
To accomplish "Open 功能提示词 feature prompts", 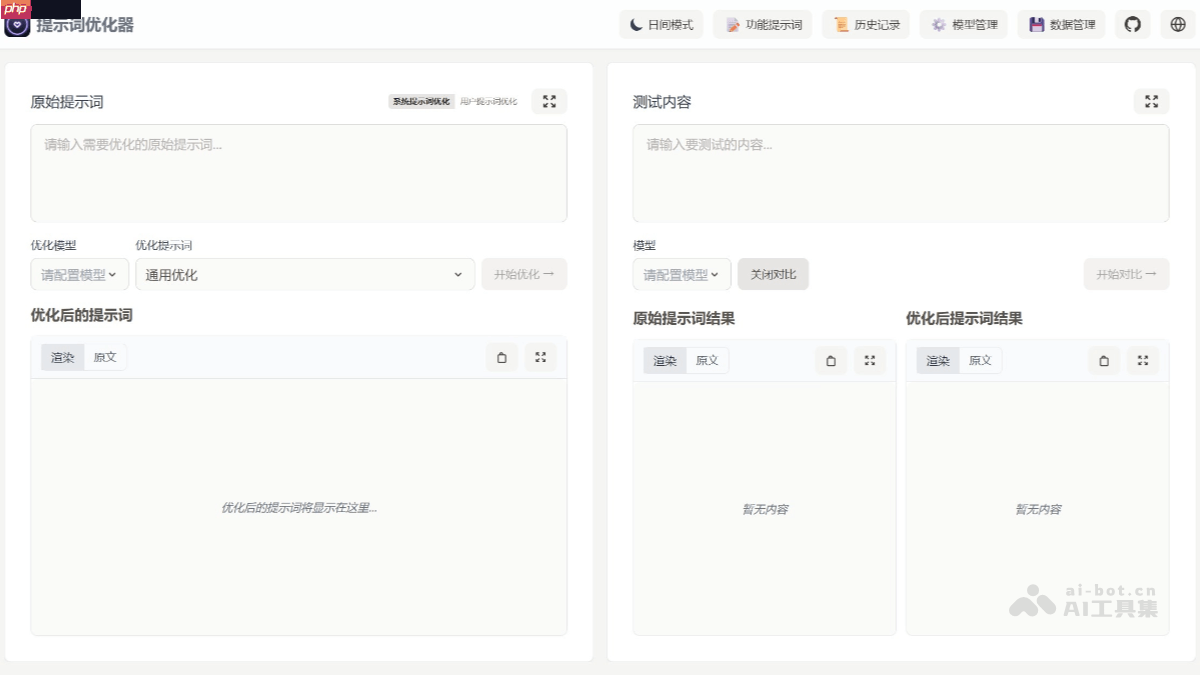I will (764, 23).
